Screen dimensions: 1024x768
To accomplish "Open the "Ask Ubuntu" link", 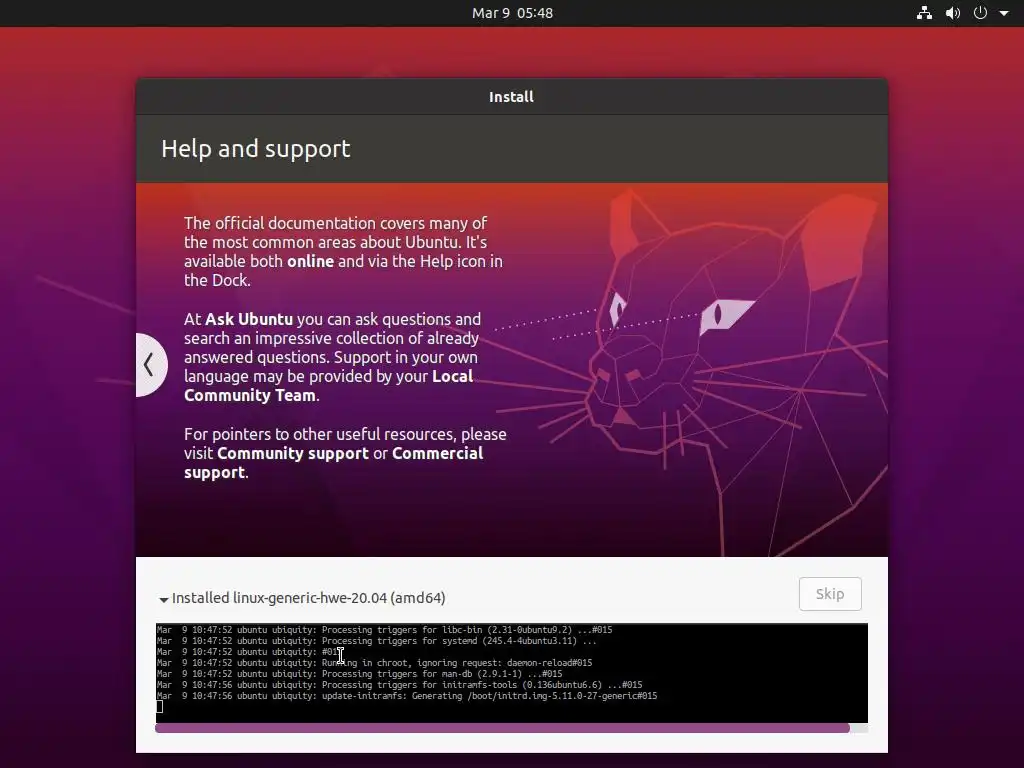I will (x=249, y=319).
